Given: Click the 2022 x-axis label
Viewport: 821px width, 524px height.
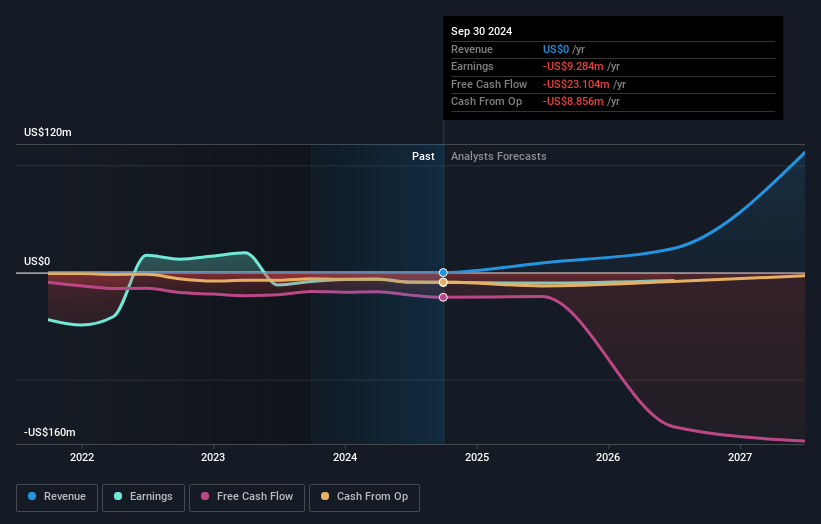Looking at the screenshot, I should click(82, 457).
